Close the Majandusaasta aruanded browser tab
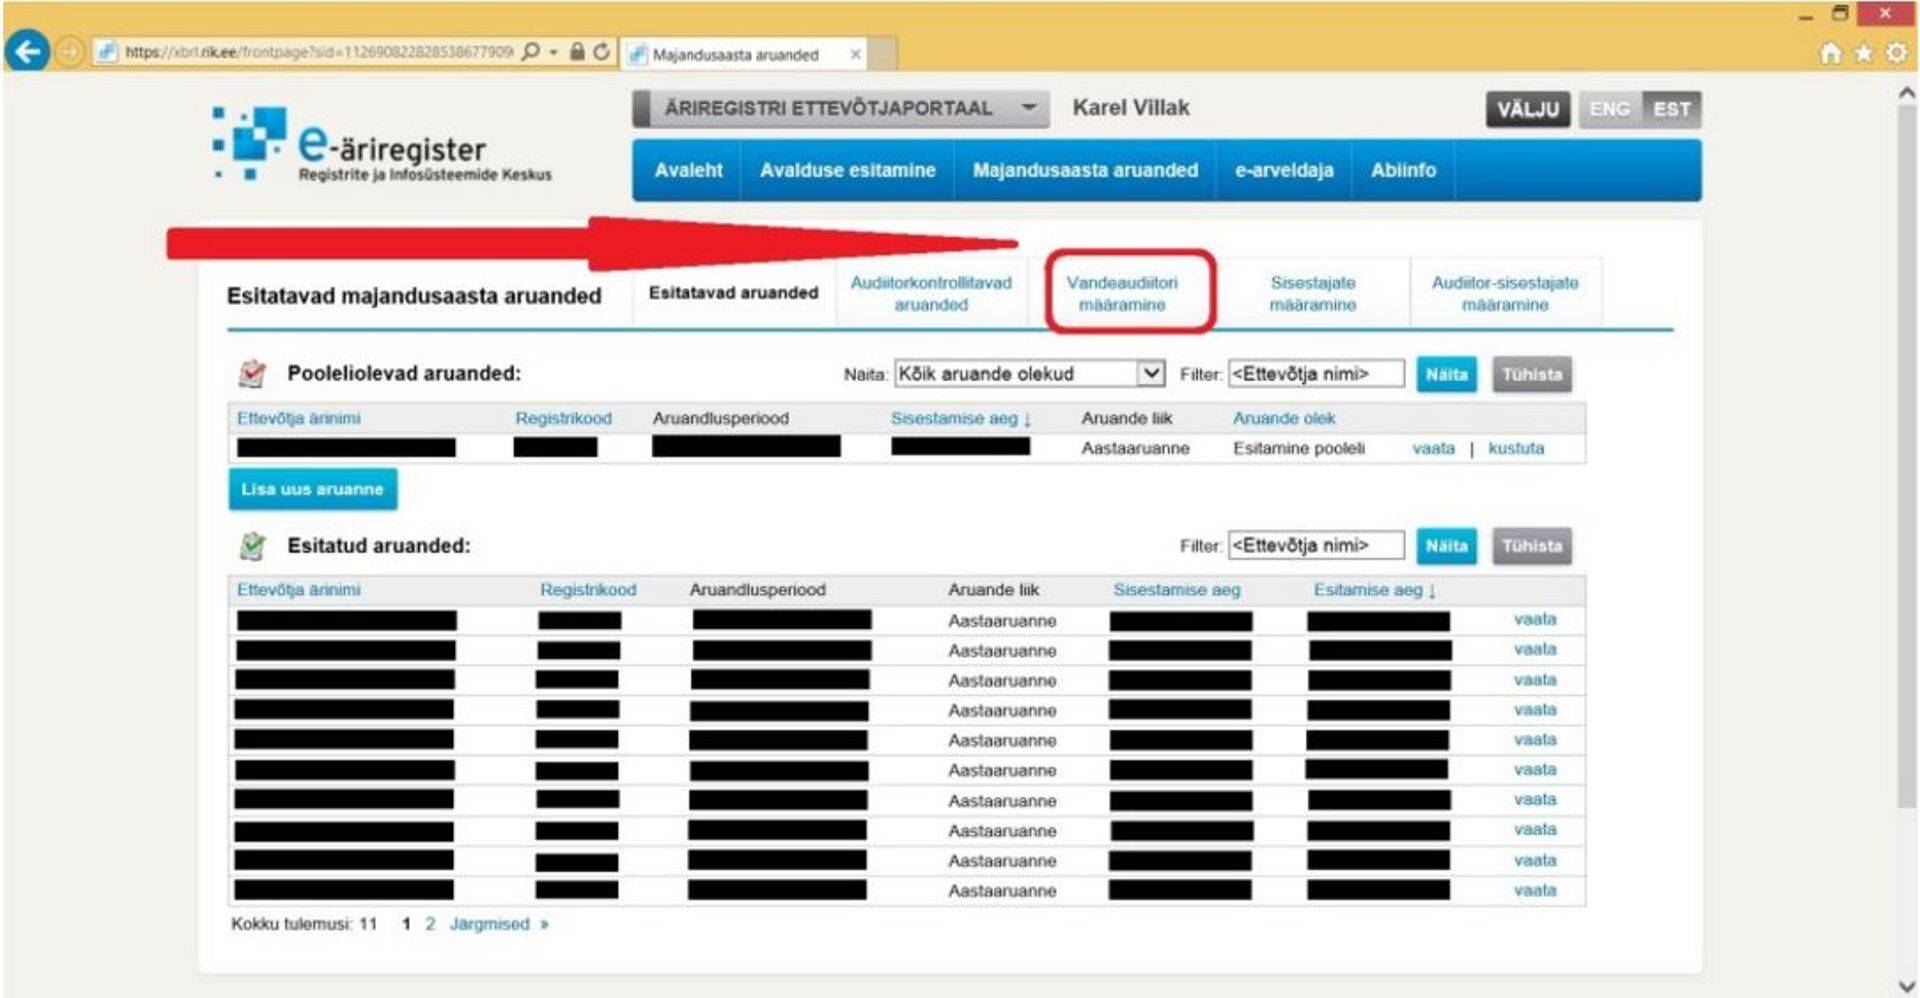The height and width of the screenshot is (998, 1920). [855, 55]
